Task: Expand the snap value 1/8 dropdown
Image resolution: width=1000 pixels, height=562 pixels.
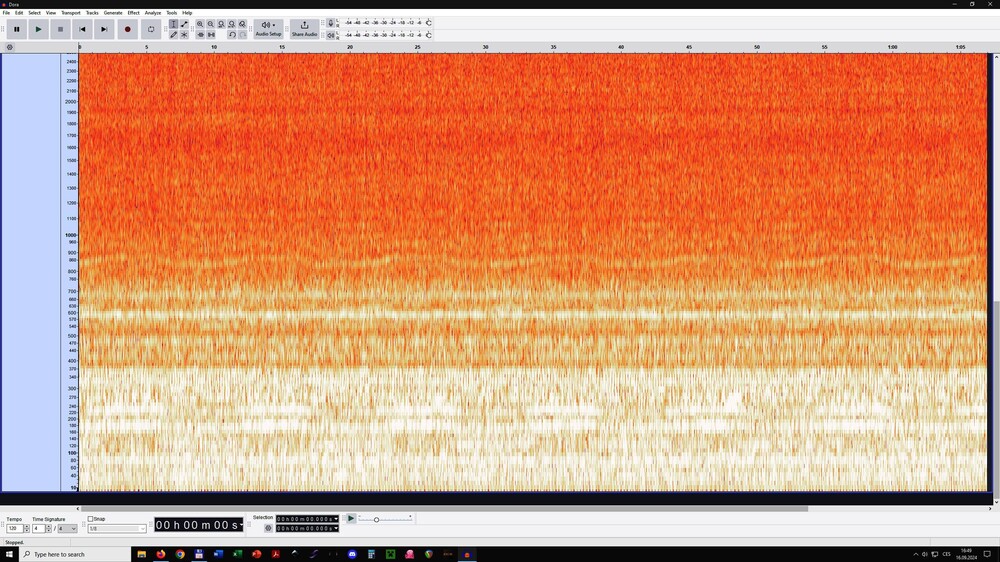Action: [142, 528]
